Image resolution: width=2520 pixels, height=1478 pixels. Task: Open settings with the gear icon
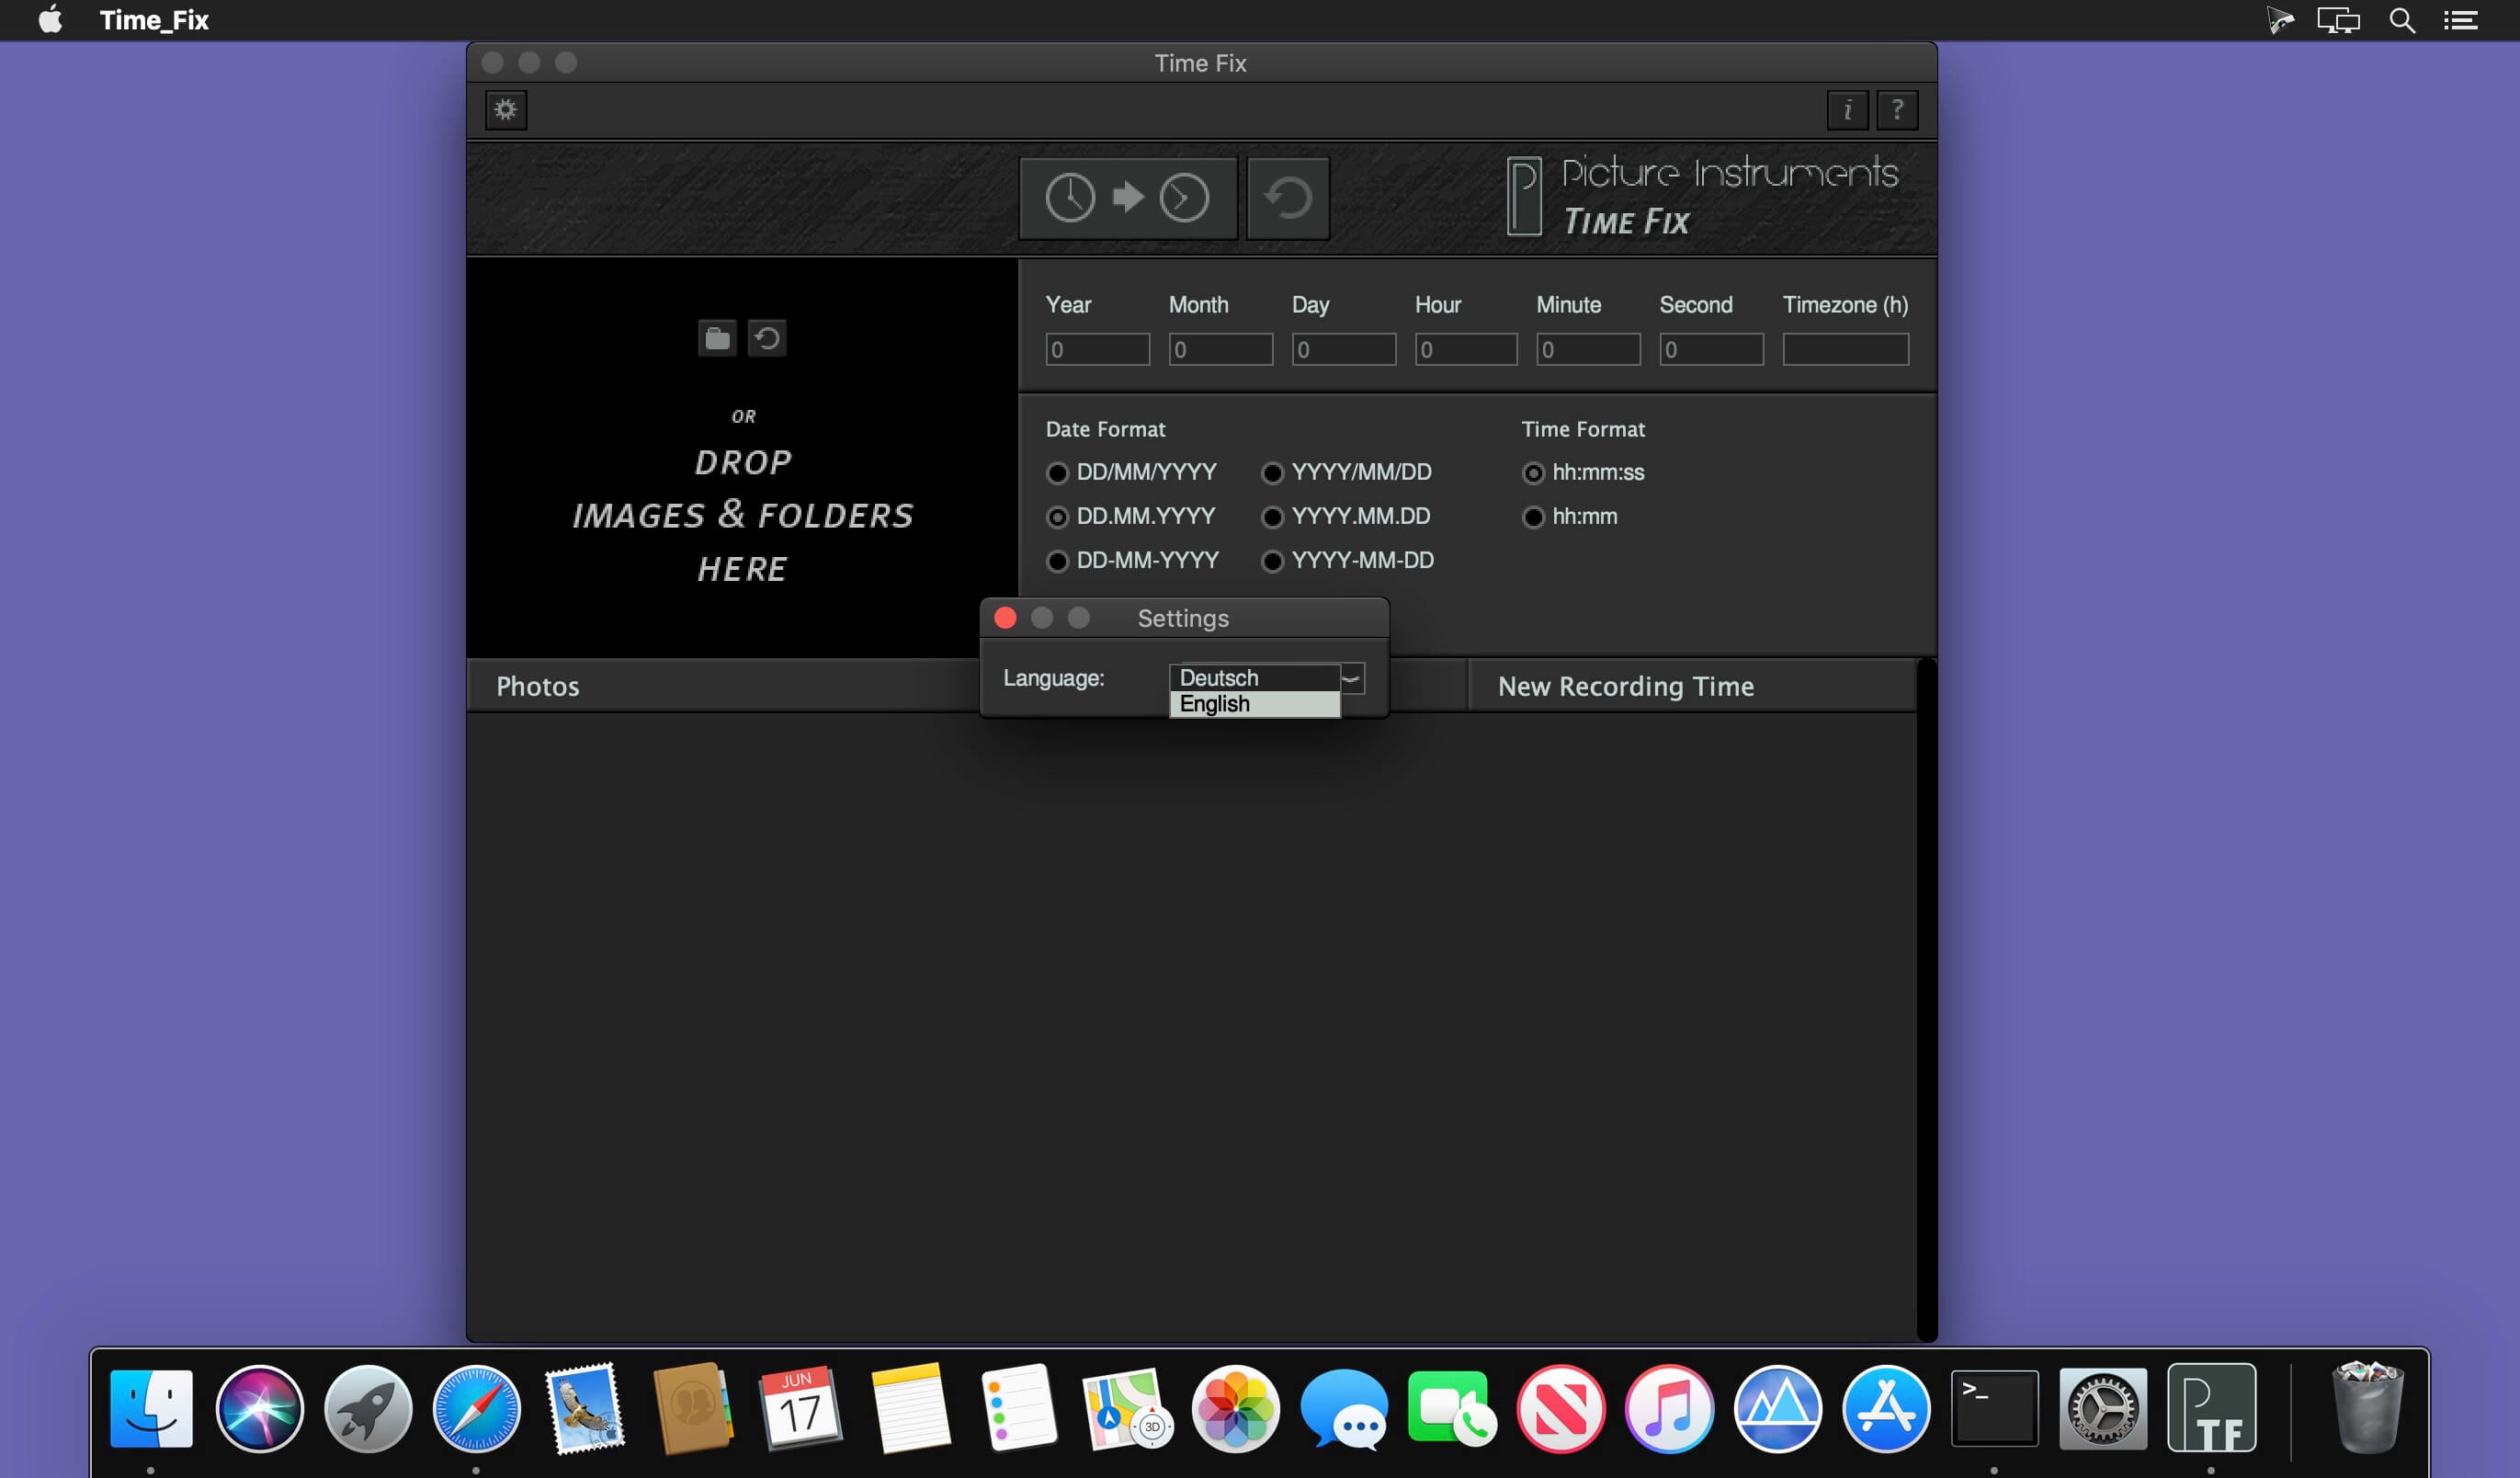point(506,109)
